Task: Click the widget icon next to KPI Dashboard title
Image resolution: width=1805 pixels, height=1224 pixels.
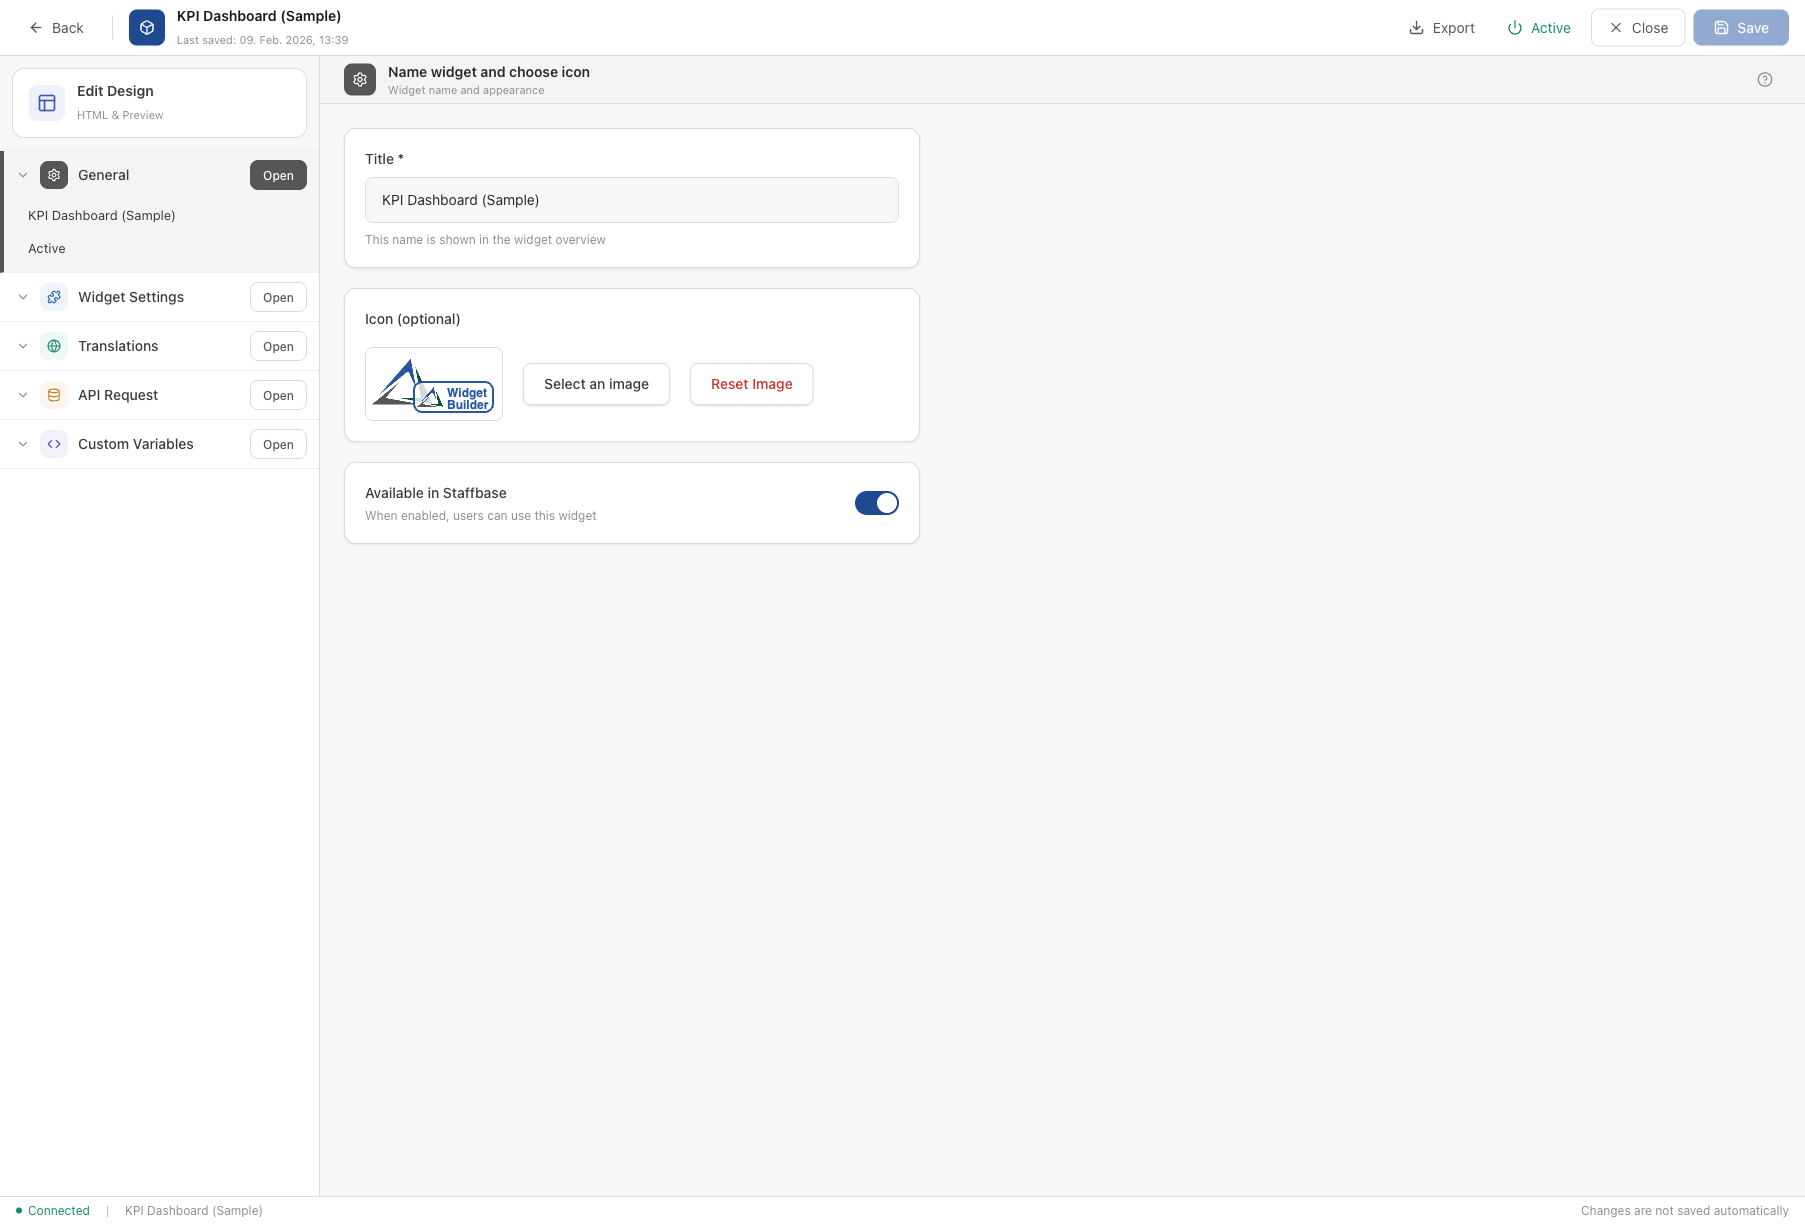Action: (146, 27)
